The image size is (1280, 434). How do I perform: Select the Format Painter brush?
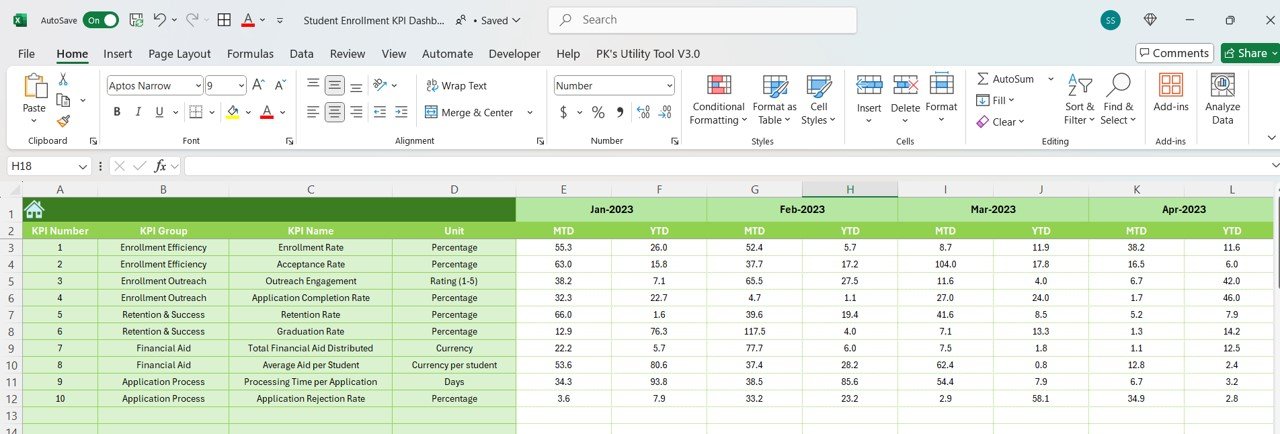click(63, 121)
